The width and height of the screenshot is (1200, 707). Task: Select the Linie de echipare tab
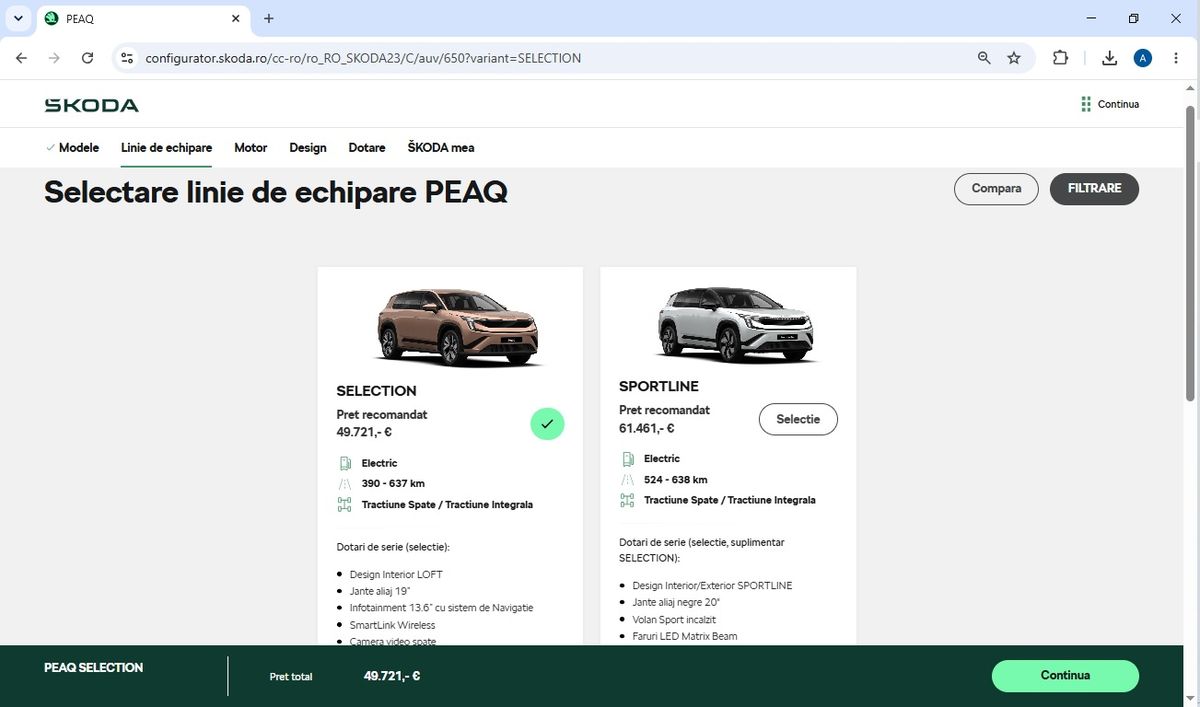click(166, 147)
